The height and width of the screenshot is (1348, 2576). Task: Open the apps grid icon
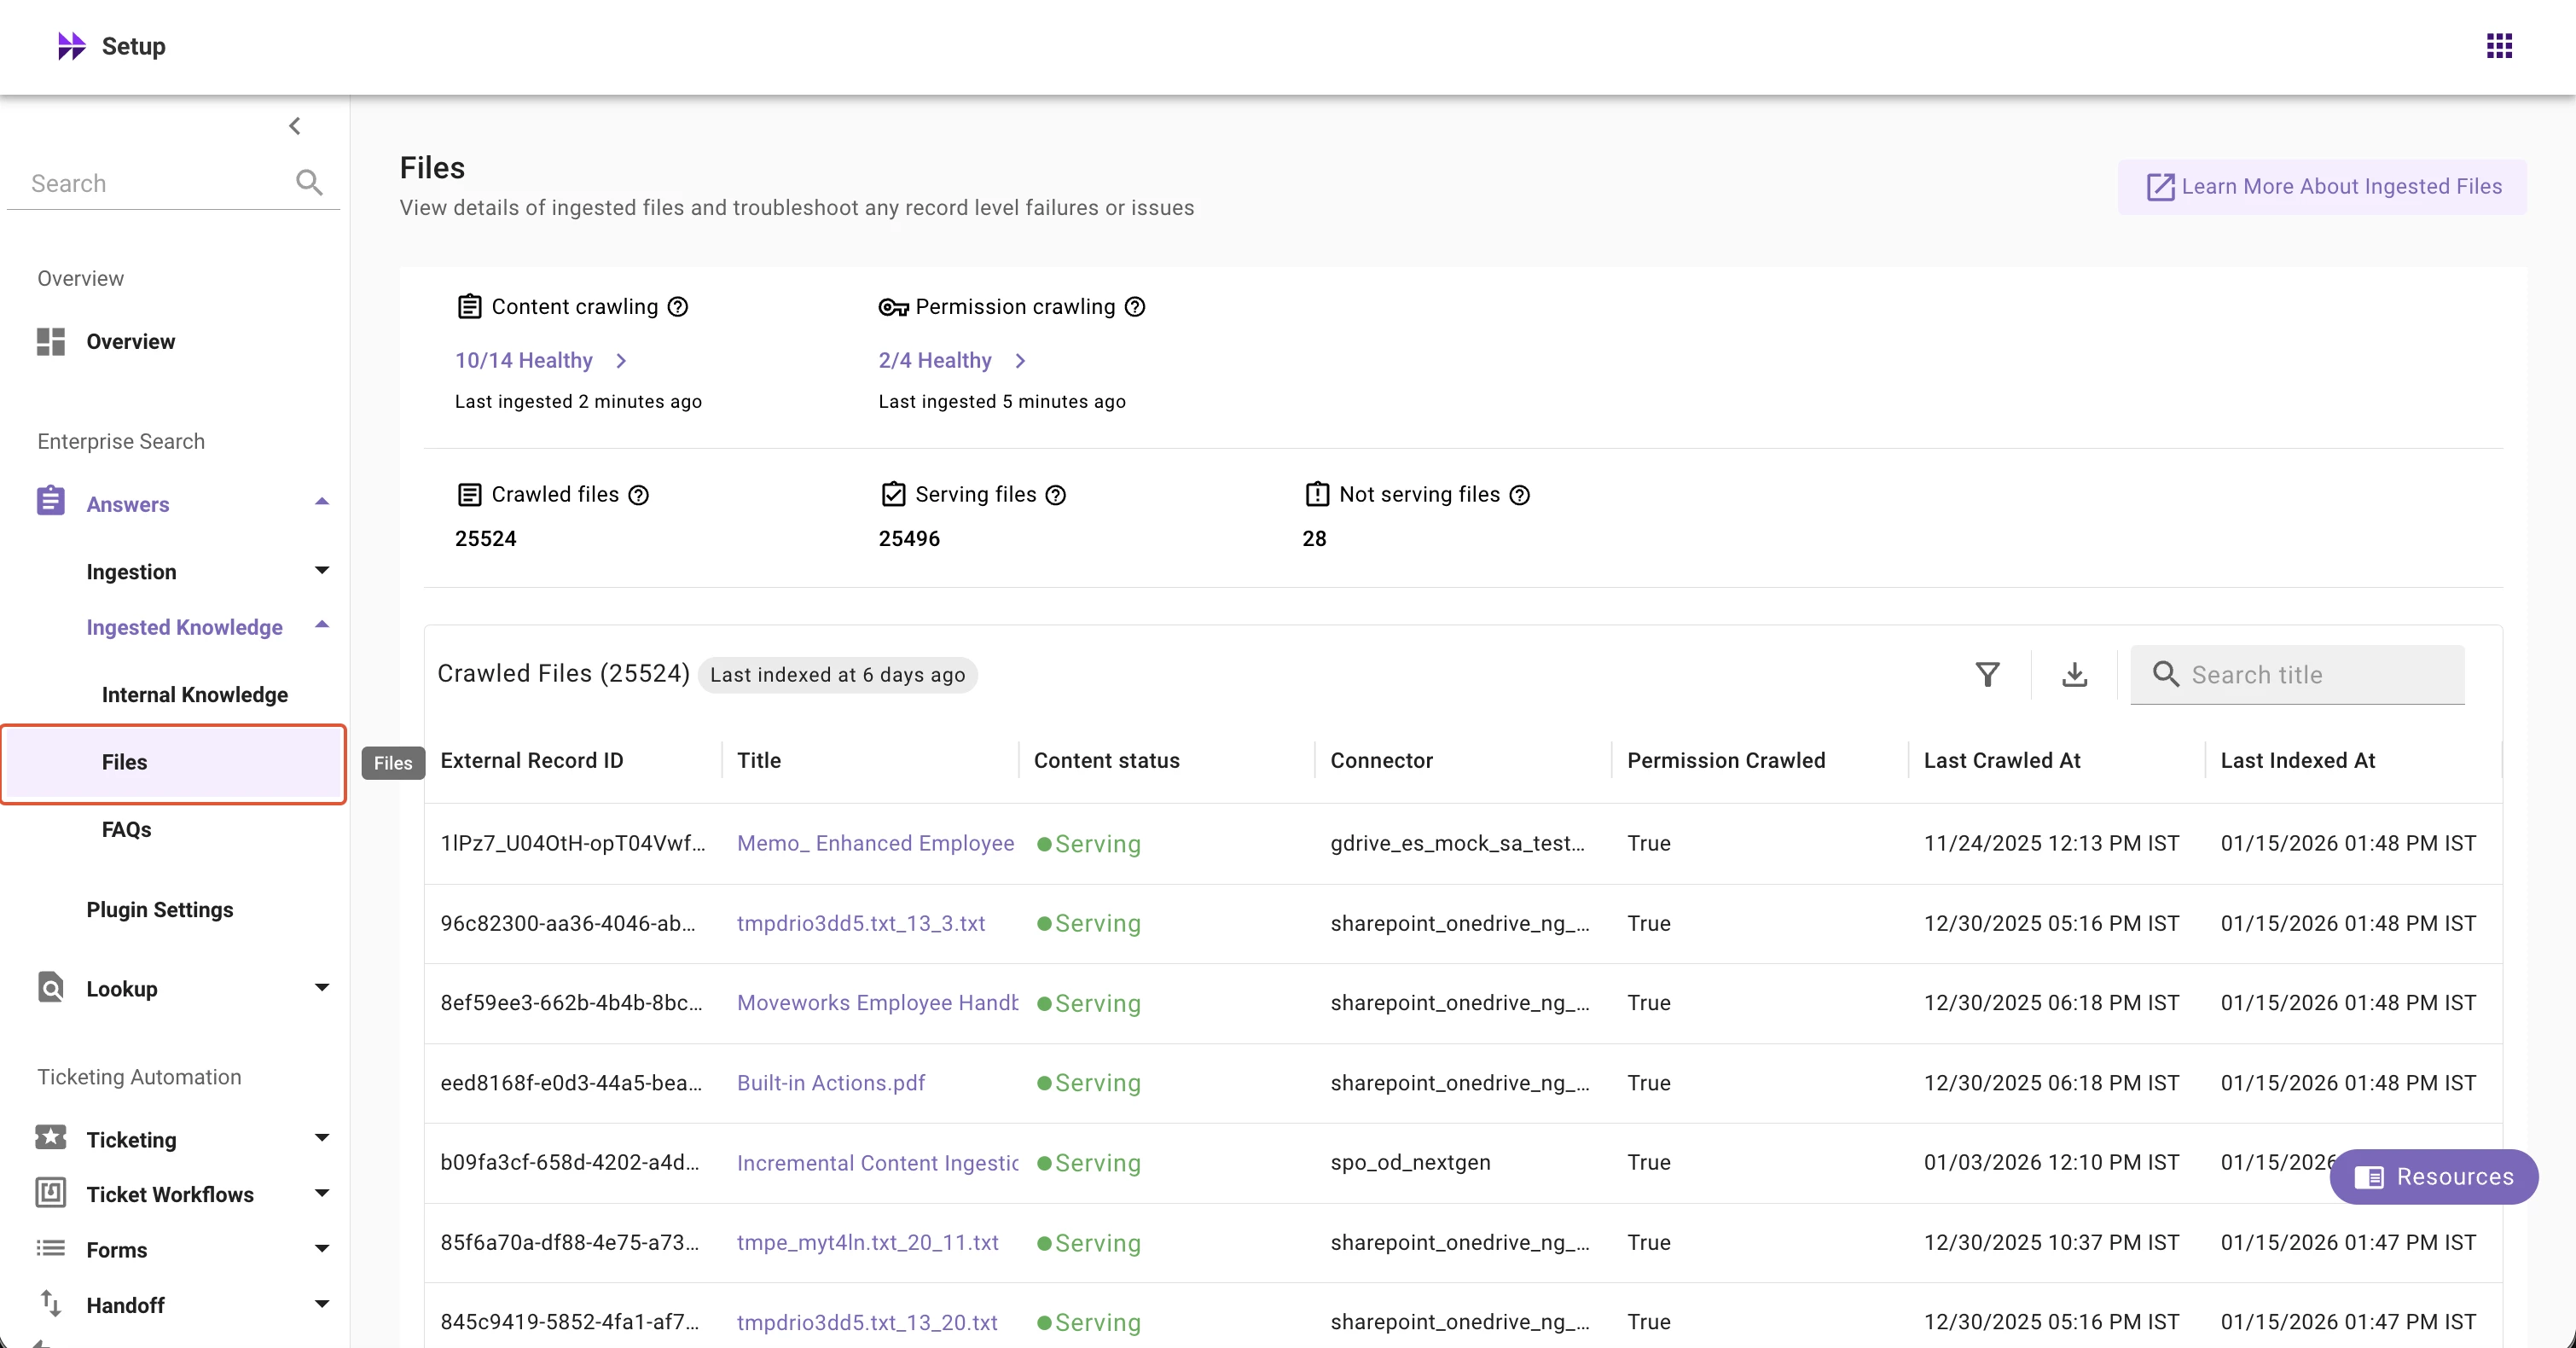point(2499,46)
